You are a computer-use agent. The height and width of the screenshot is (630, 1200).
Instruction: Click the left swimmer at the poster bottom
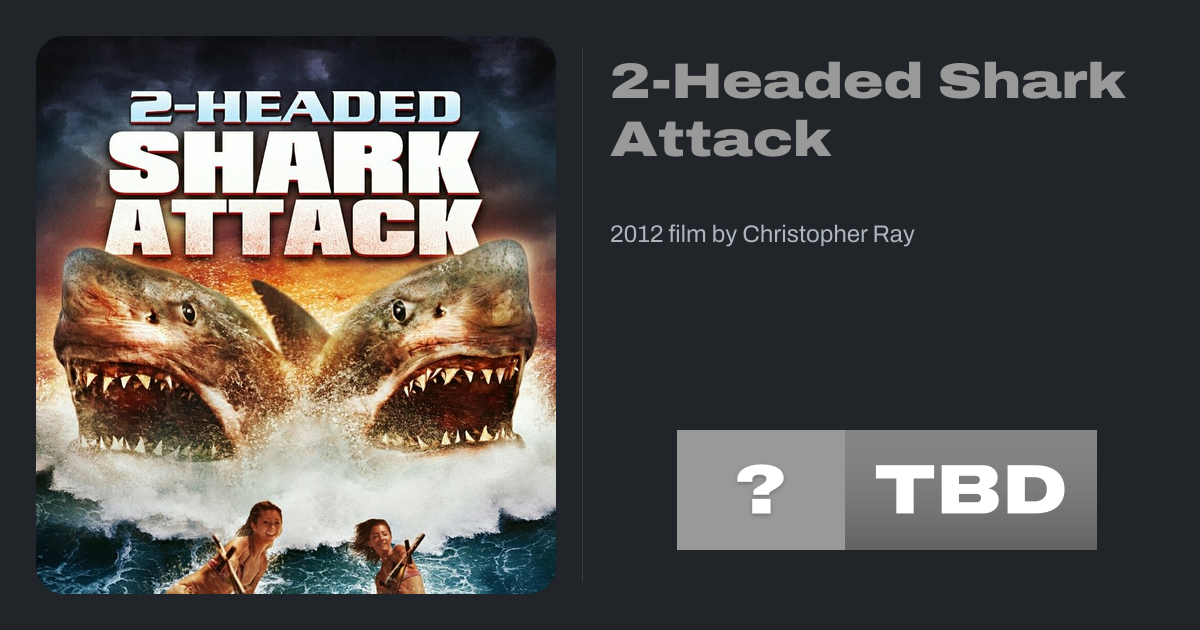coord(238,548)
